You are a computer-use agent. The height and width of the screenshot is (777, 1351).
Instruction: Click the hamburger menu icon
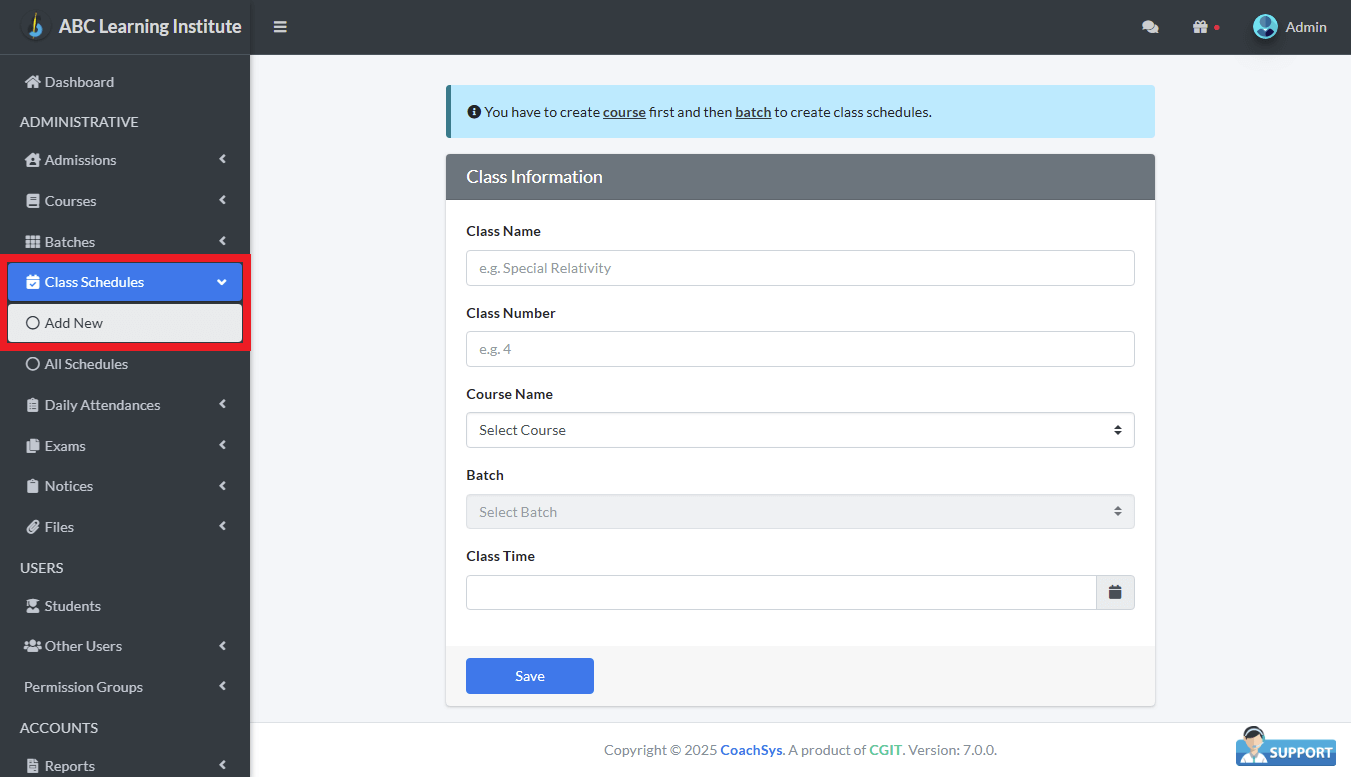280,27
